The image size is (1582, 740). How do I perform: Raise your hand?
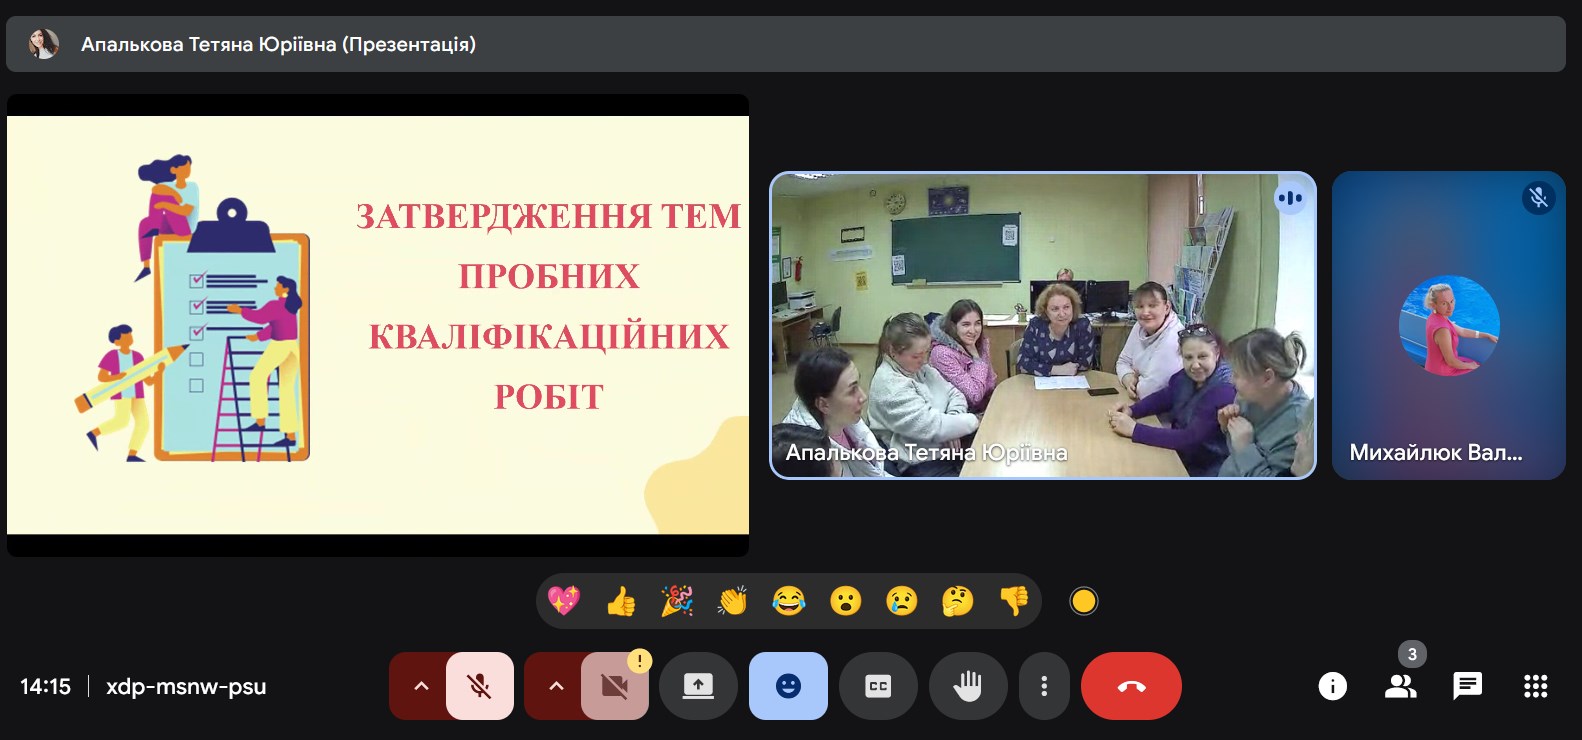[x=967, y=686]
